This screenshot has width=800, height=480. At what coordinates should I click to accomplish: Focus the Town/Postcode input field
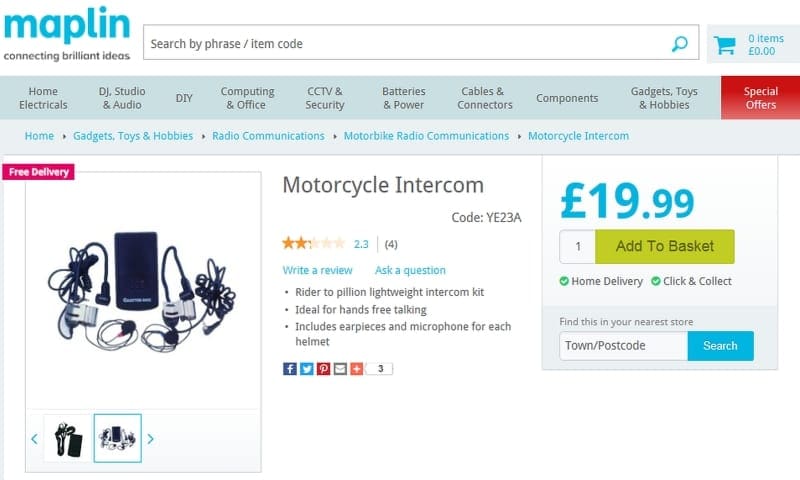[x=623, y=346]
